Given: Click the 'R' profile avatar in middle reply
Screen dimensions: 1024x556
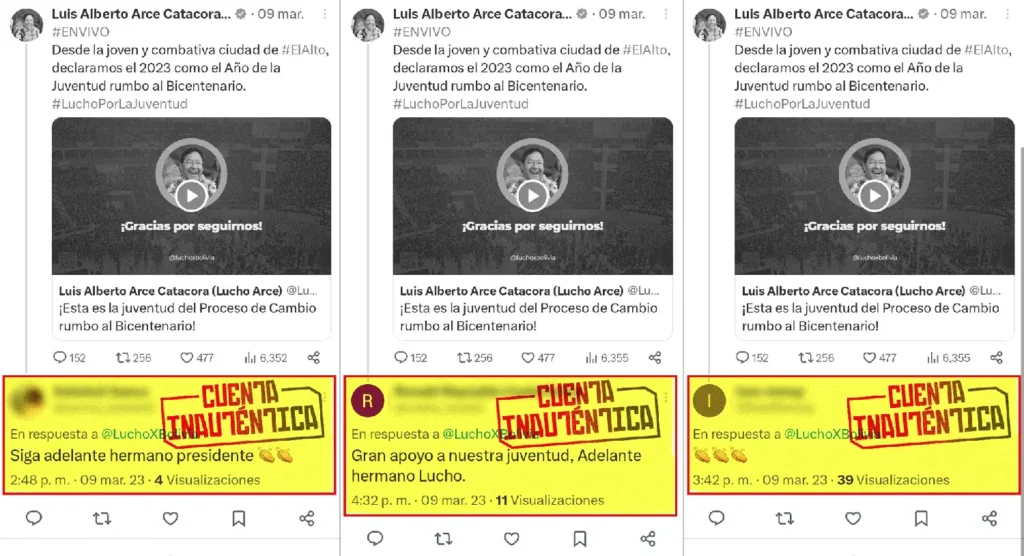Looking at the screenshot, I should [368, 401].
